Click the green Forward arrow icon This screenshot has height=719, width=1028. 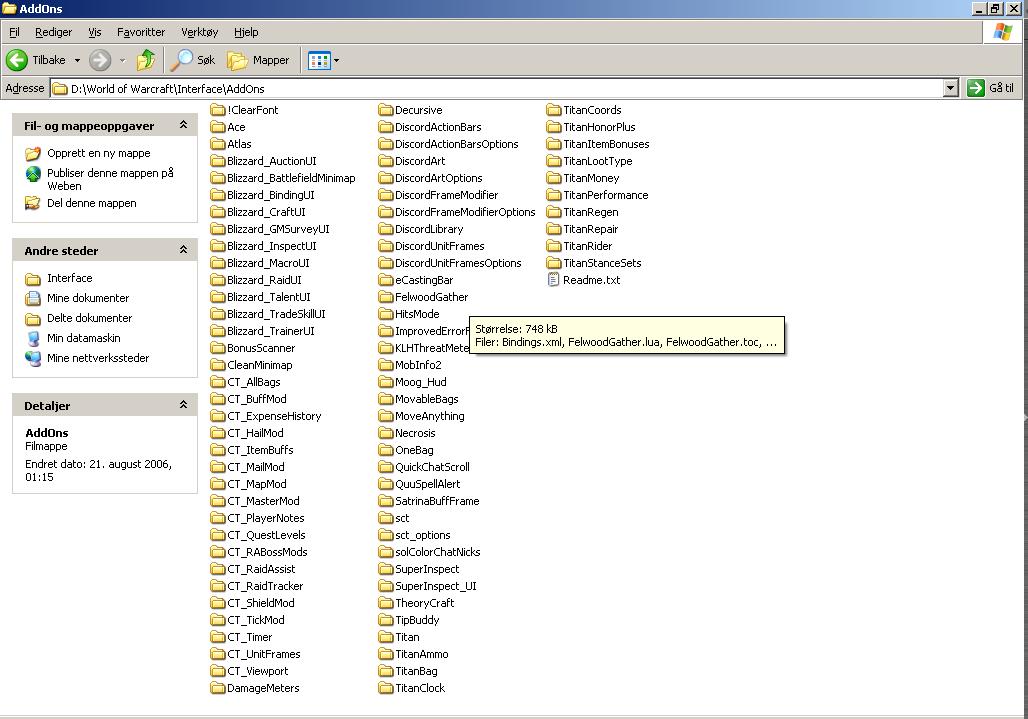point(100,60)
